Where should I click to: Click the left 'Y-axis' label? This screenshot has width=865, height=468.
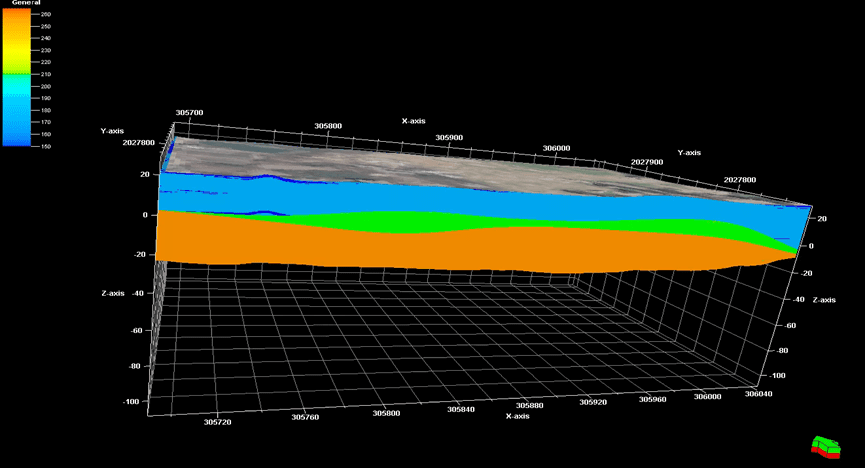click(112, 131)
